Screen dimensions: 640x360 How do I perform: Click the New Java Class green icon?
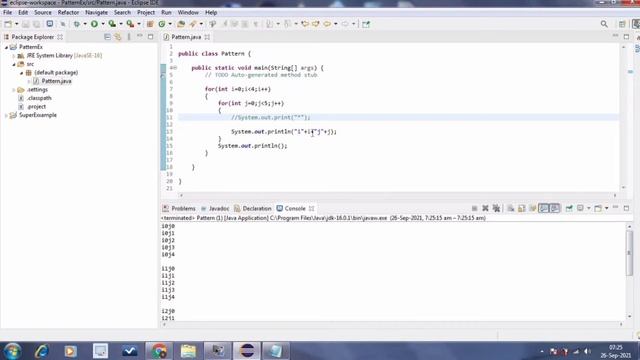point(162,24)
